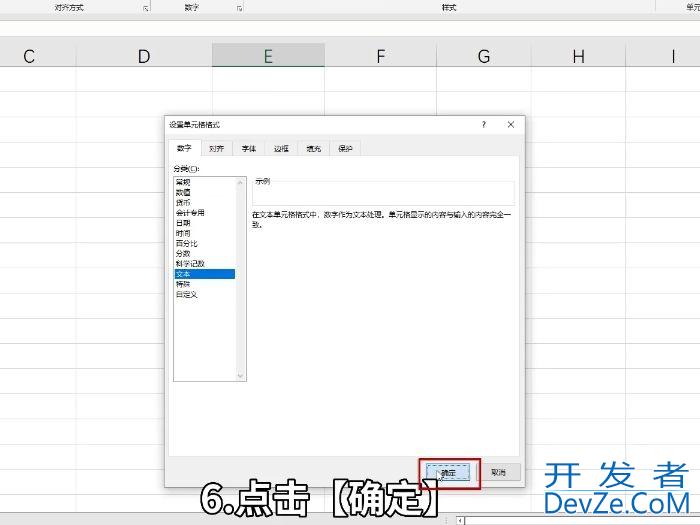Select 百分比 in the category list

pos(204,243)
